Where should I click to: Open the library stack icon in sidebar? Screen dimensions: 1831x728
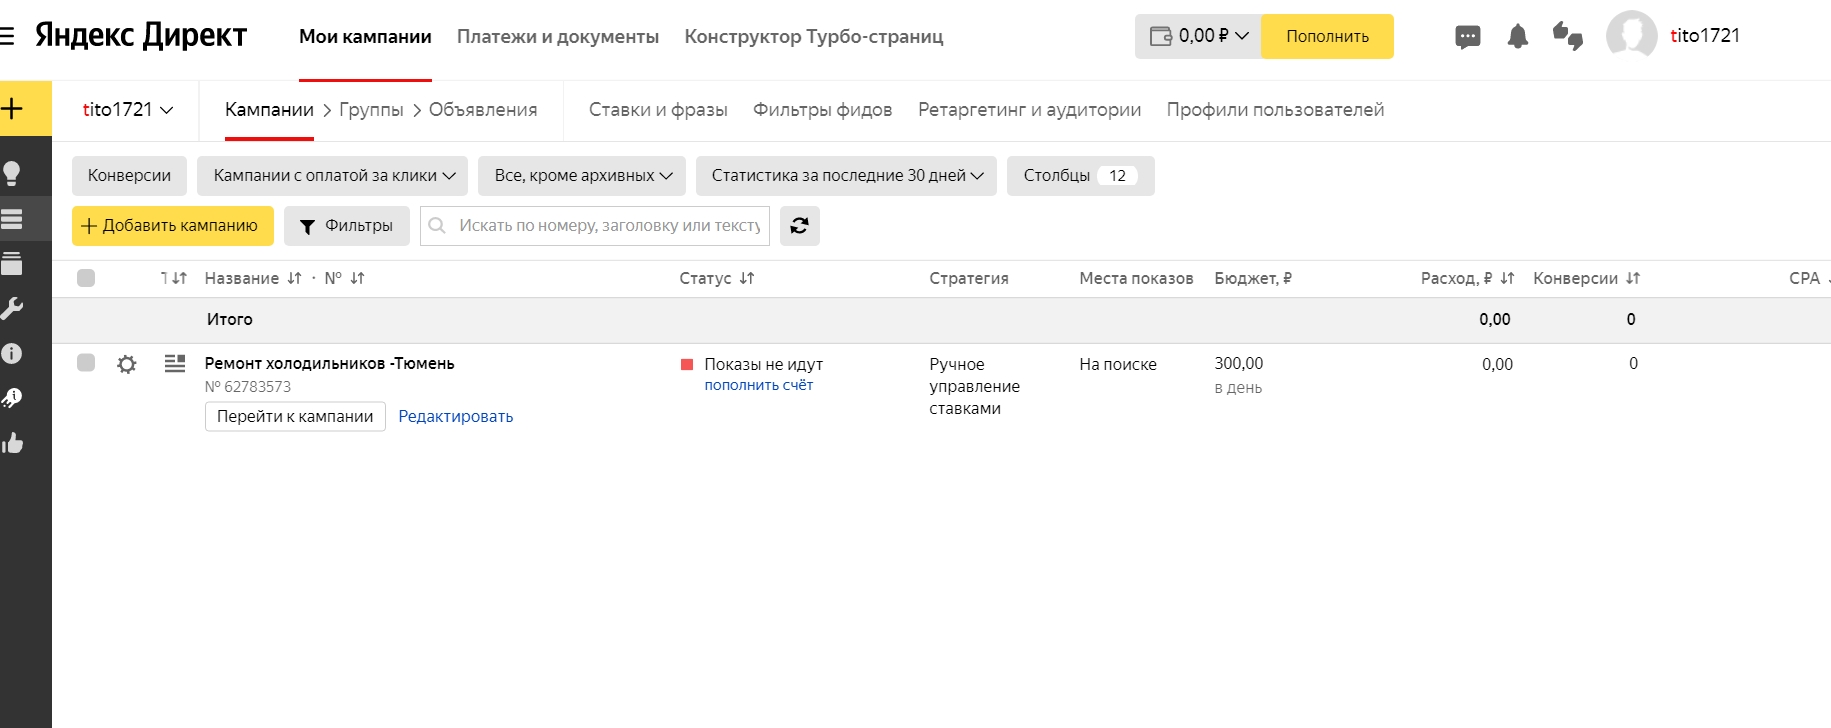tap(12, 263)
